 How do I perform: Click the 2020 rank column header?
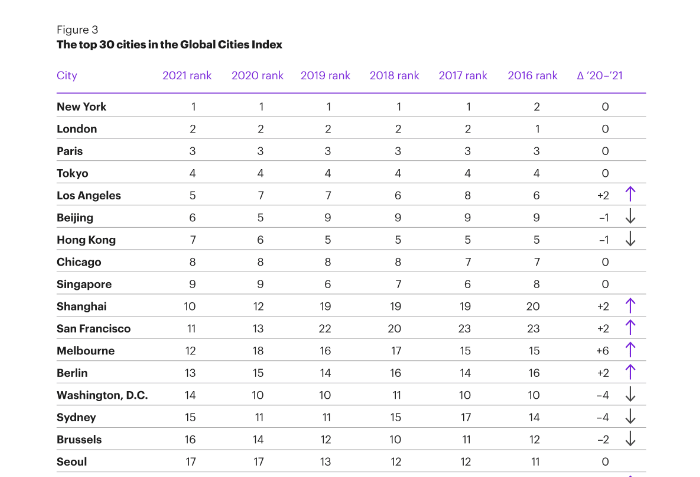click(x=257, y=75)
